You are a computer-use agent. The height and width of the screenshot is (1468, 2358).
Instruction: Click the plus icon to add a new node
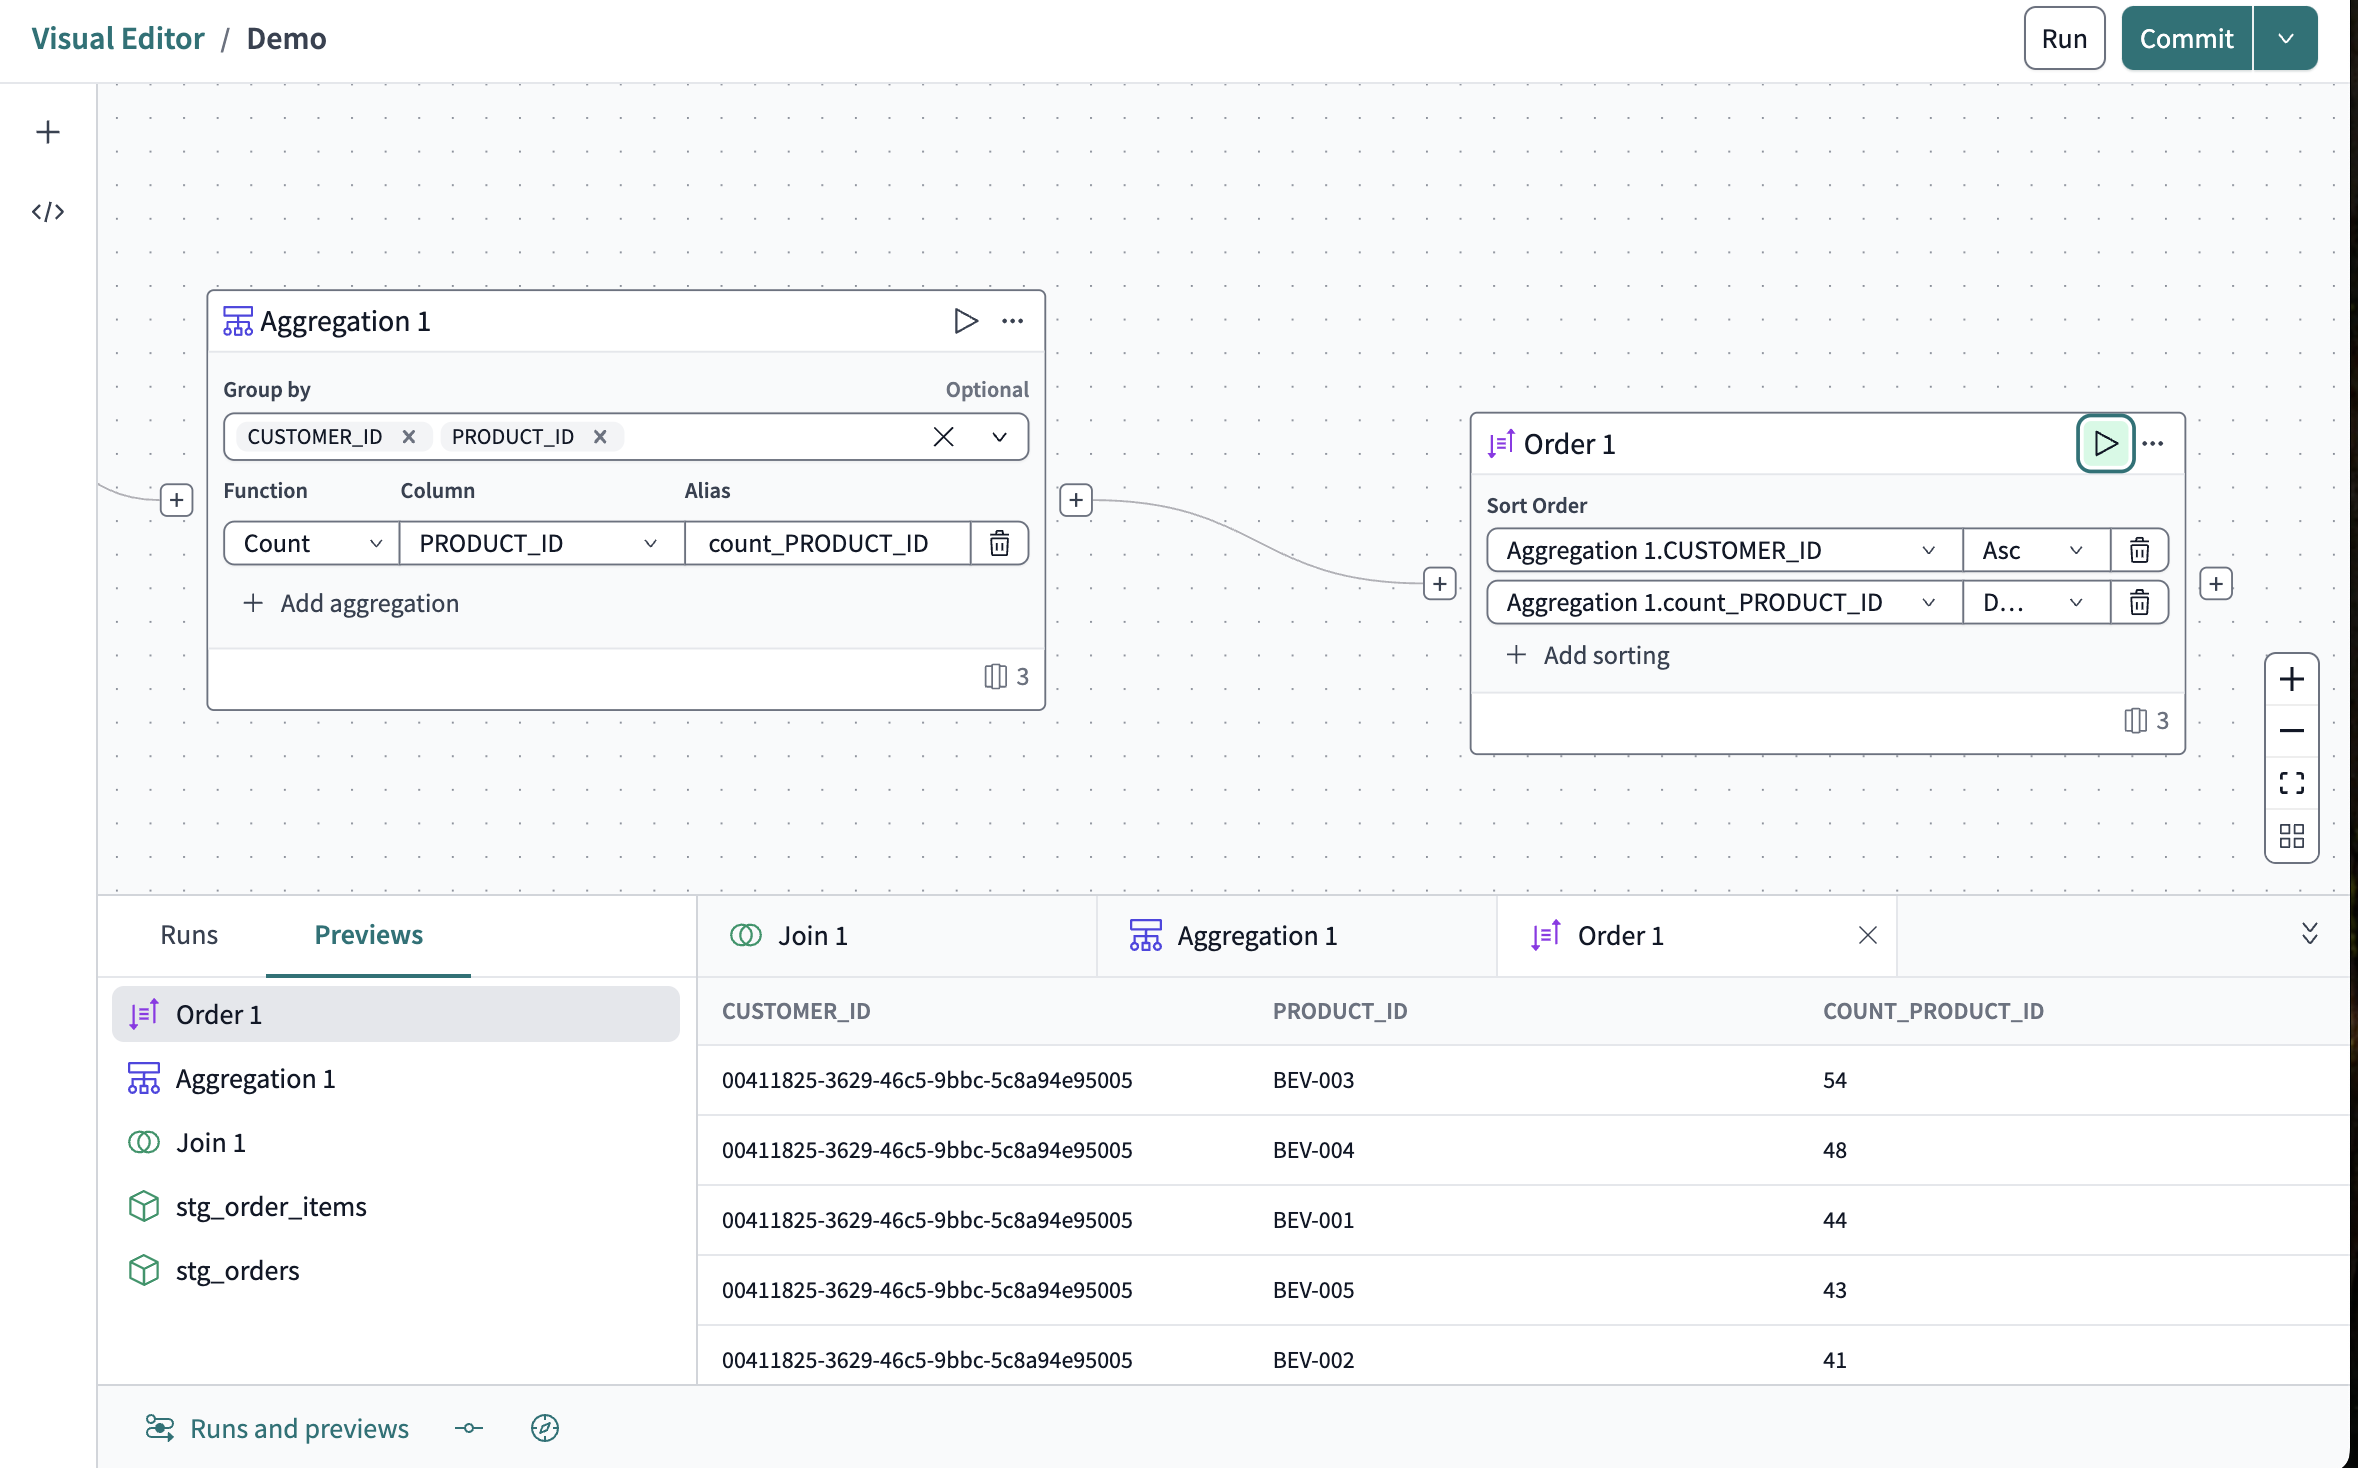click(x=48, y=131)
